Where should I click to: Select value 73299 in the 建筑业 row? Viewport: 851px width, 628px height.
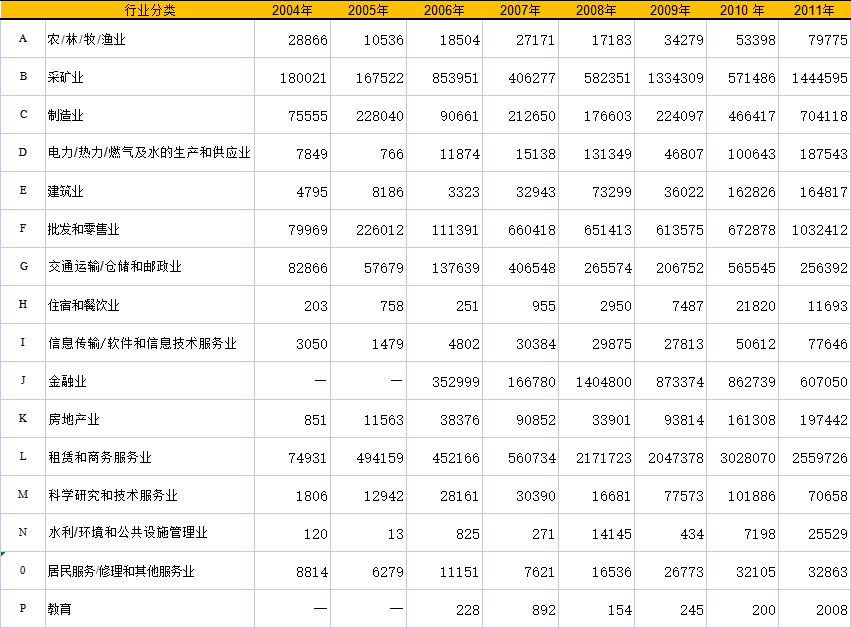pos(596,191)
